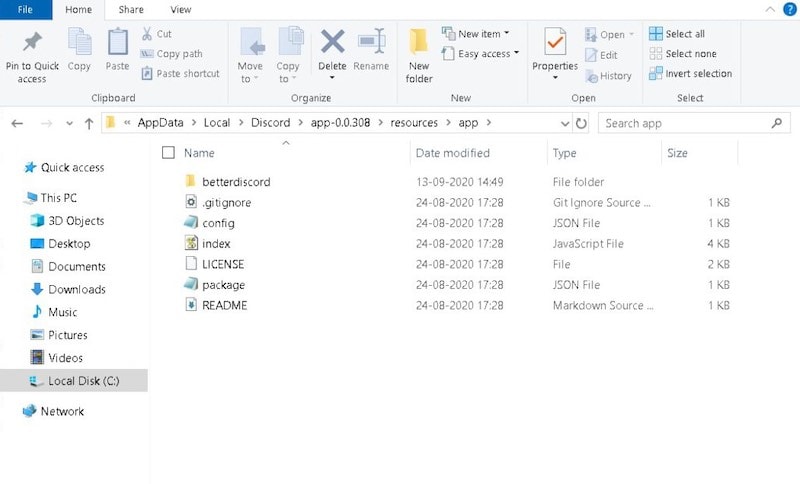Open the Help question mark icon

789,9
